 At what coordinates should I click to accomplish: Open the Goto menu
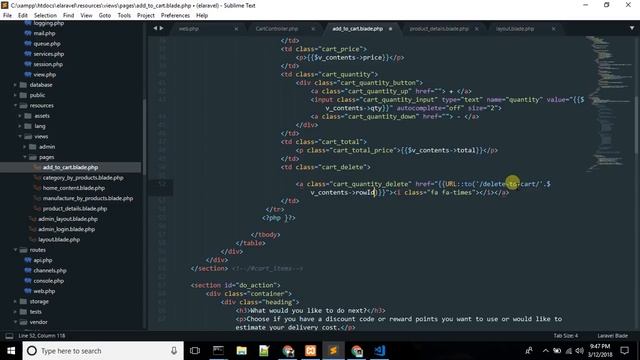coord(105,16)
